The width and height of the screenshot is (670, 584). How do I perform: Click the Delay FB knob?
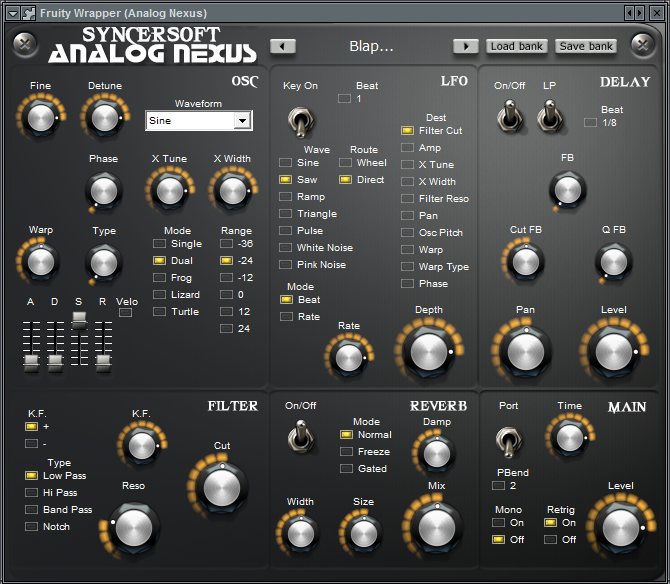pos(568,190)
